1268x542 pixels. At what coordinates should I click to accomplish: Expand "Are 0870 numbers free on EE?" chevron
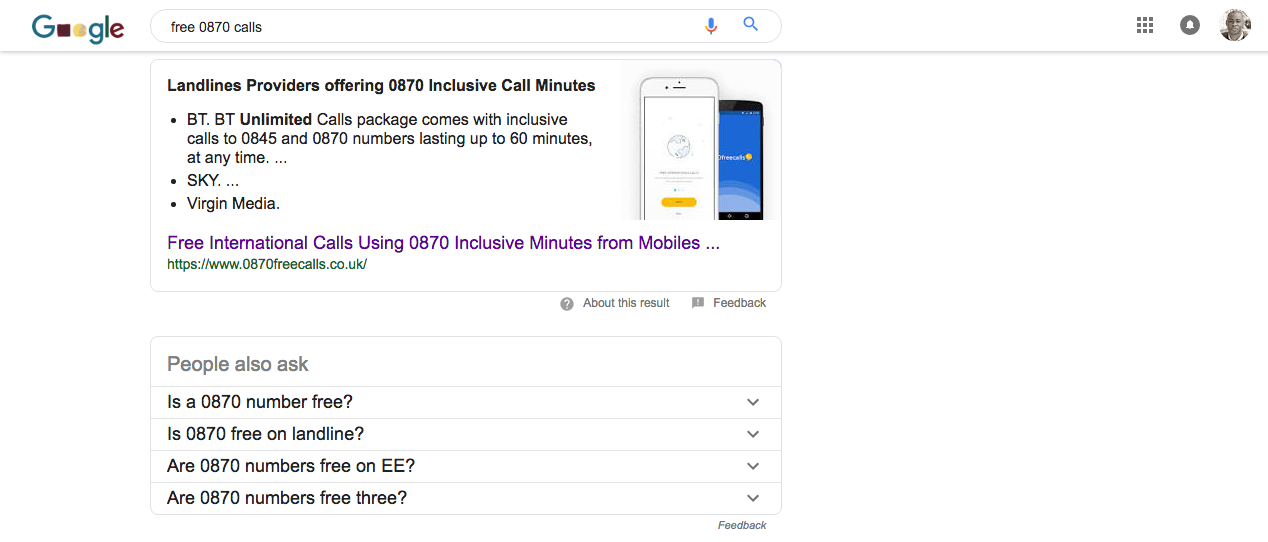tap(753, 466)
